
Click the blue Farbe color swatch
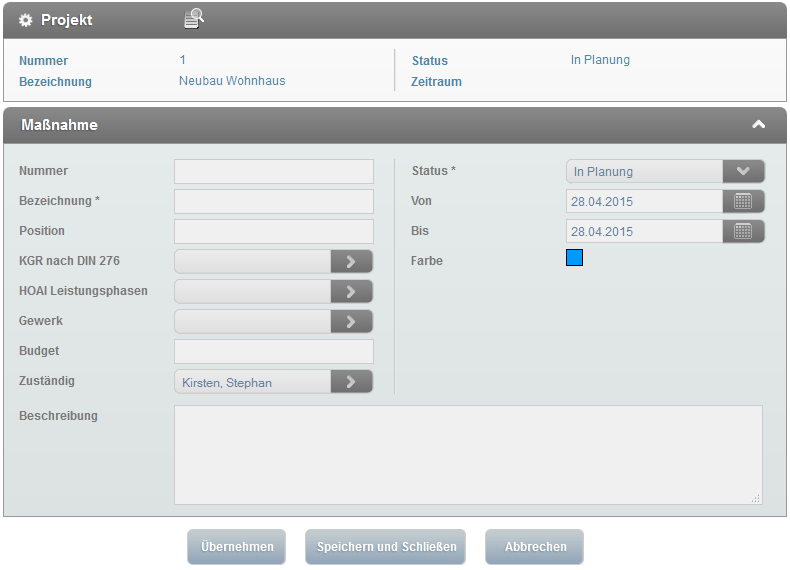point(574,258)
